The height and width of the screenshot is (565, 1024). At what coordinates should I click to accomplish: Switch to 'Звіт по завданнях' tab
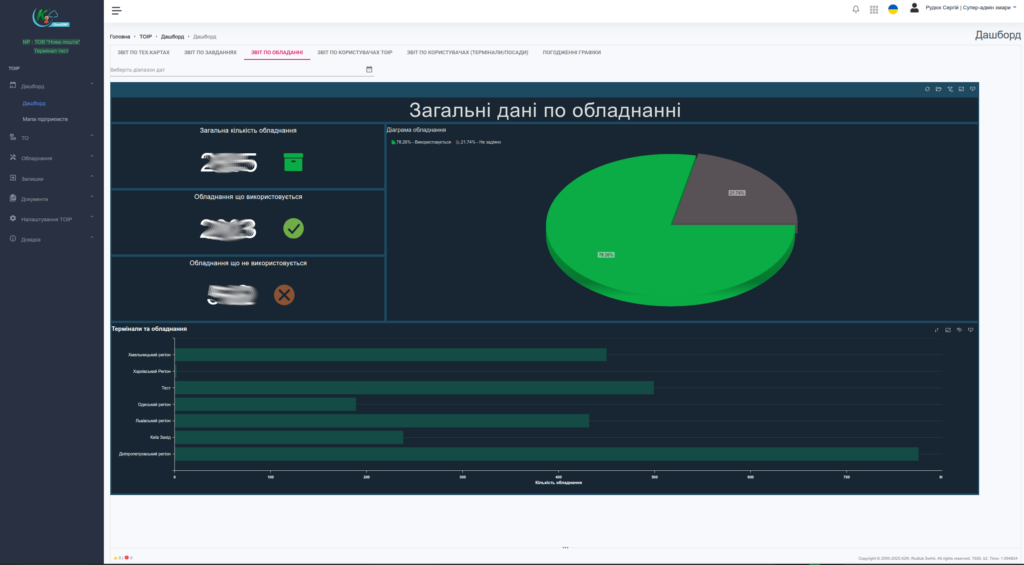(210, 52)
